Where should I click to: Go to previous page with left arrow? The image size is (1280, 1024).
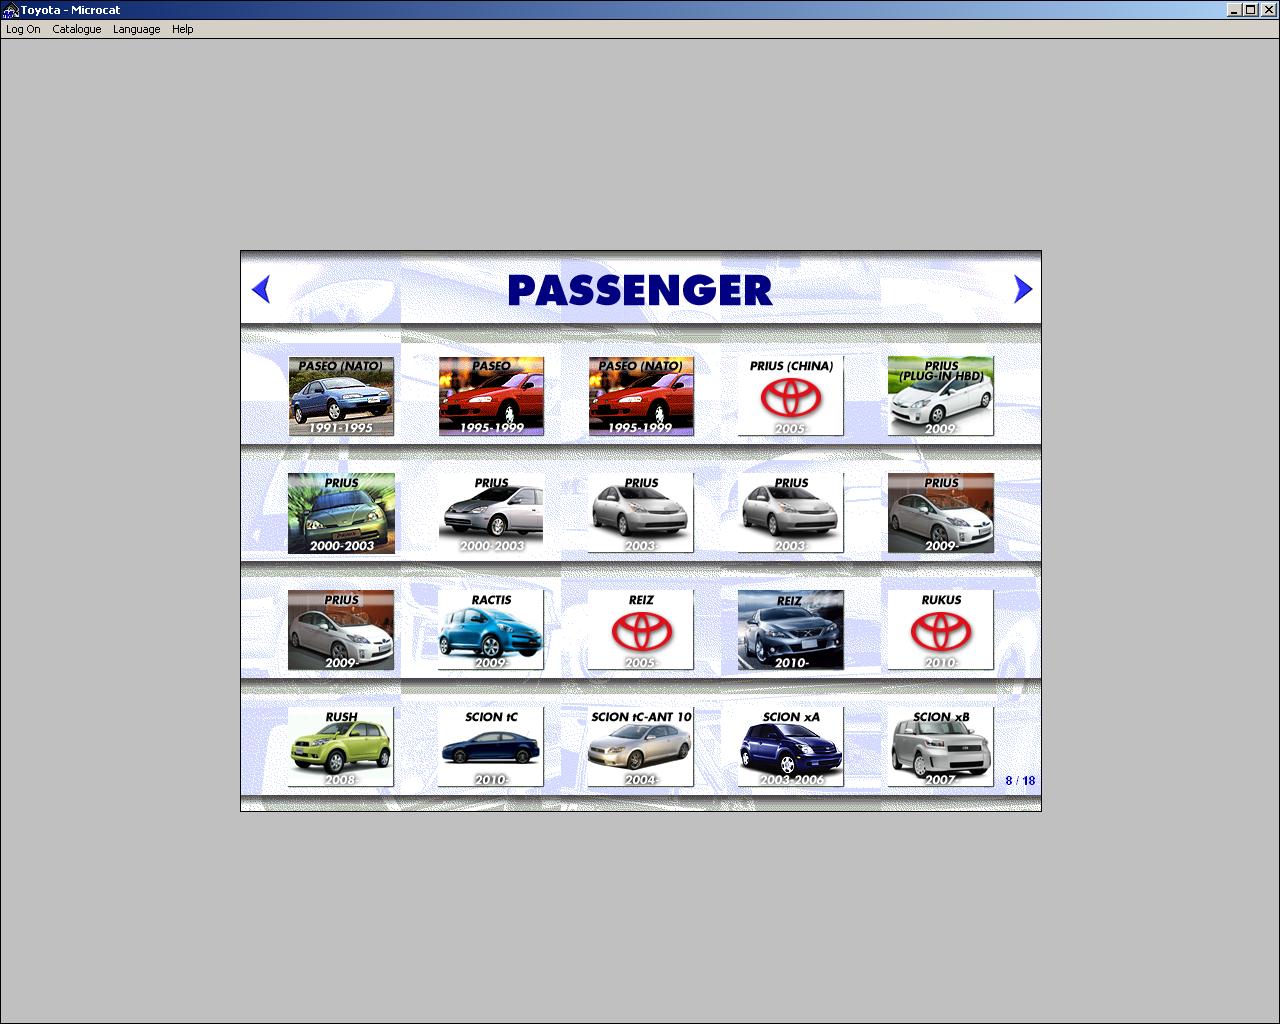[x=261, y=289]
